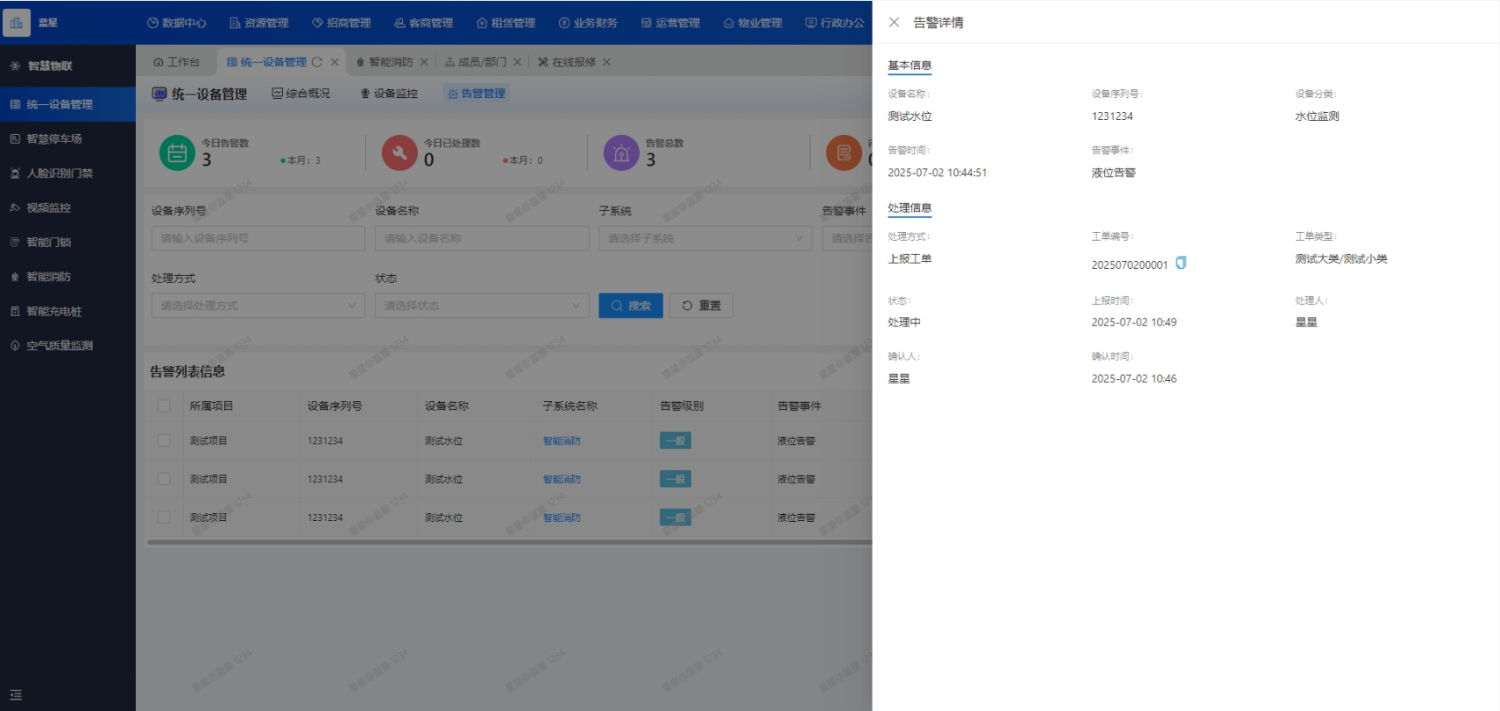1500x711 pixels.
Task: Open 统一设备管理 in the sidebar
Action: [67, 104]
